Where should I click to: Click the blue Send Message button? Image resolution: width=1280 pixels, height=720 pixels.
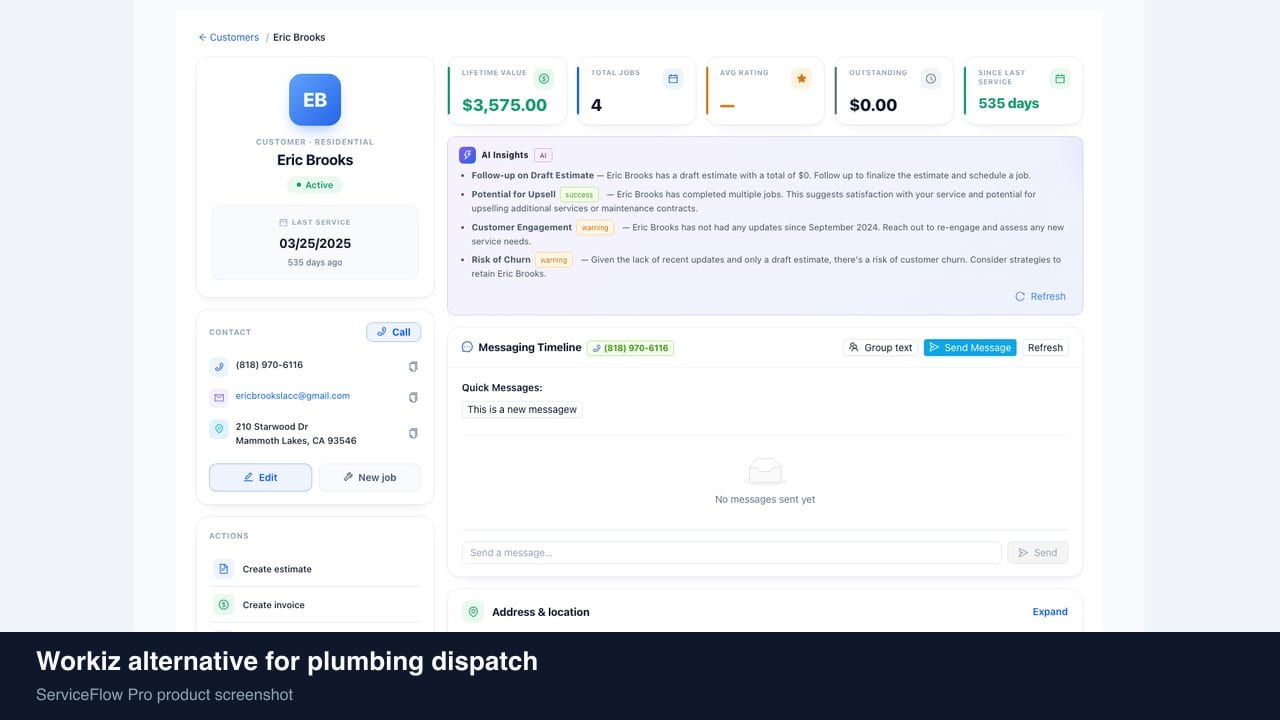coord(970,348)
